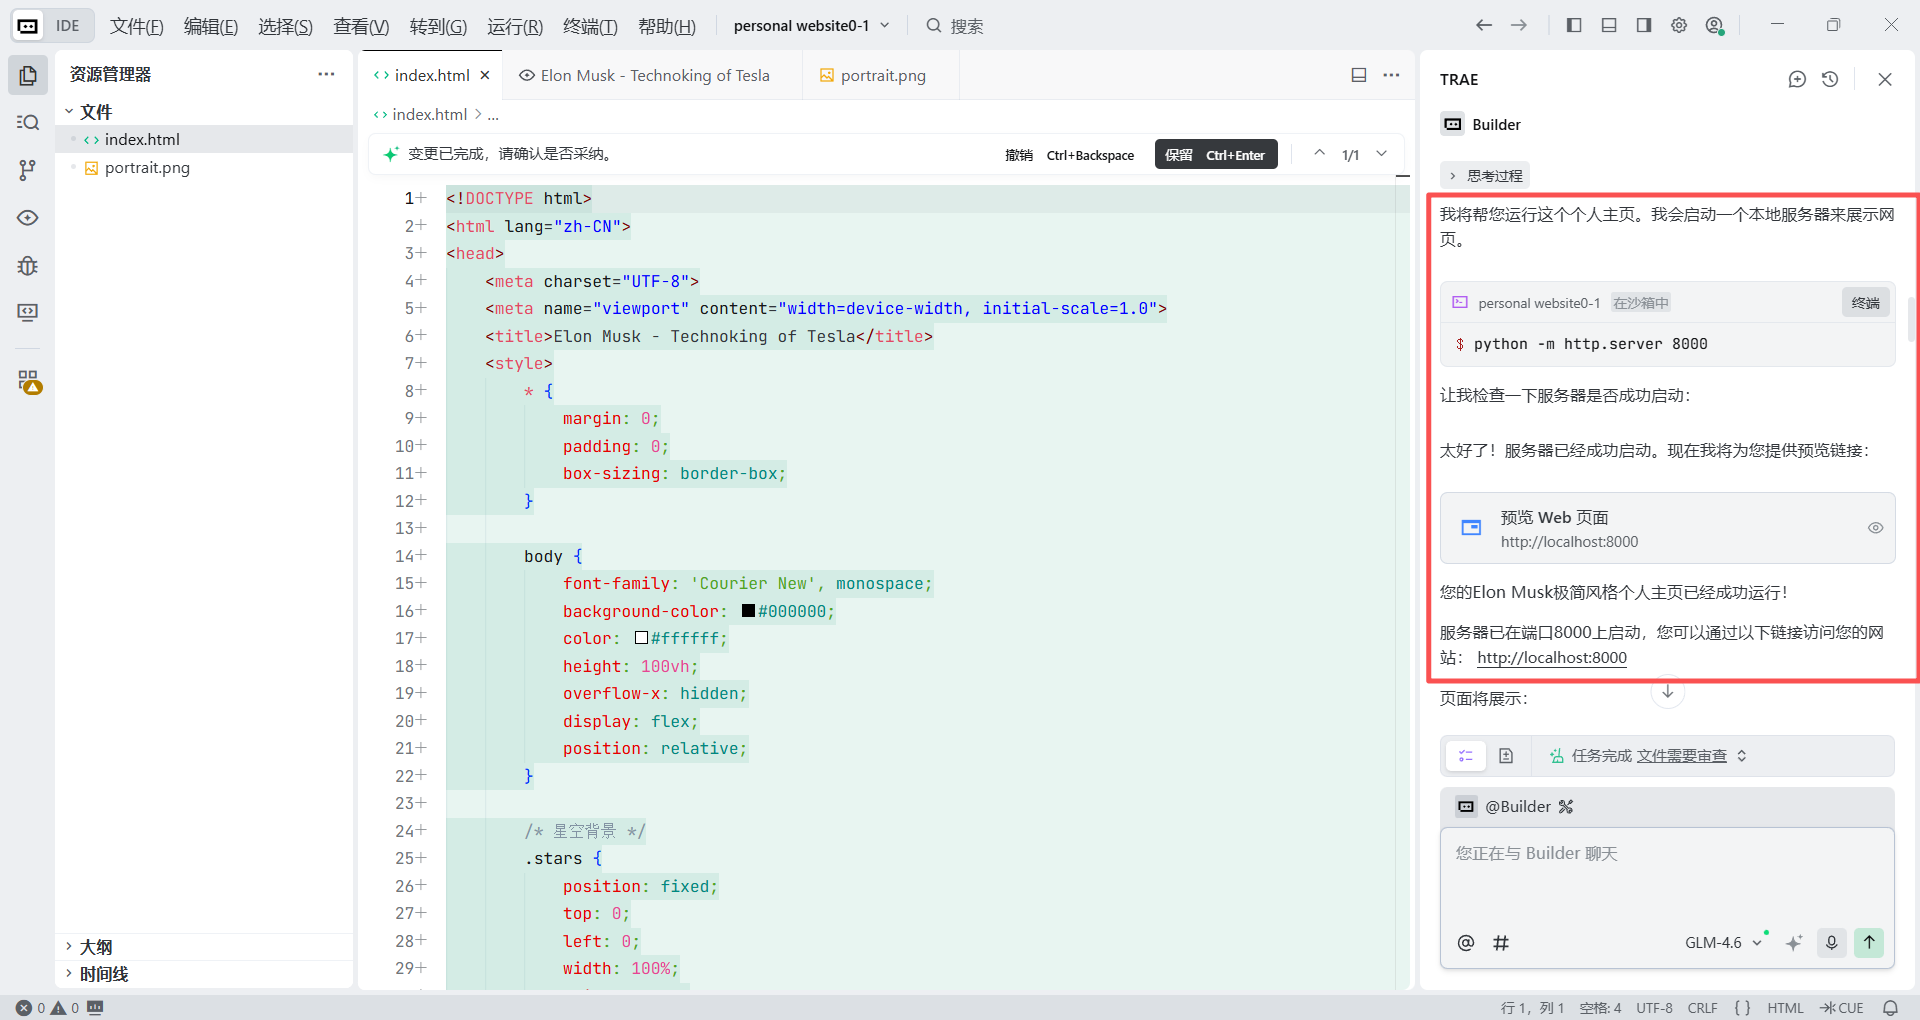Screen dimensions: 1920x1020
Task: Open the GLM-4.6 model dropdown
Action: click(1722, 942)
